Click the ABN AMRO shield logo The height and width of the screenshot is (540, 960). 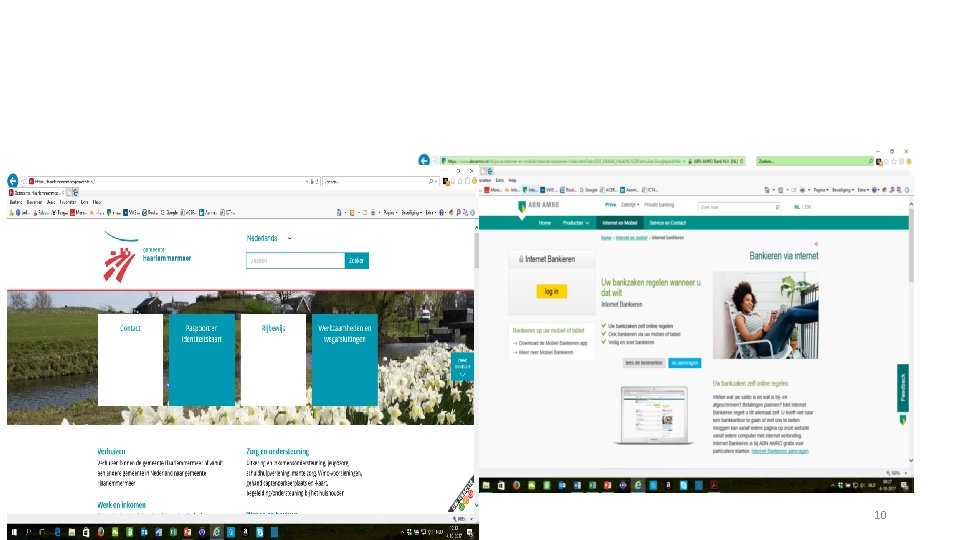click(522, 206)
